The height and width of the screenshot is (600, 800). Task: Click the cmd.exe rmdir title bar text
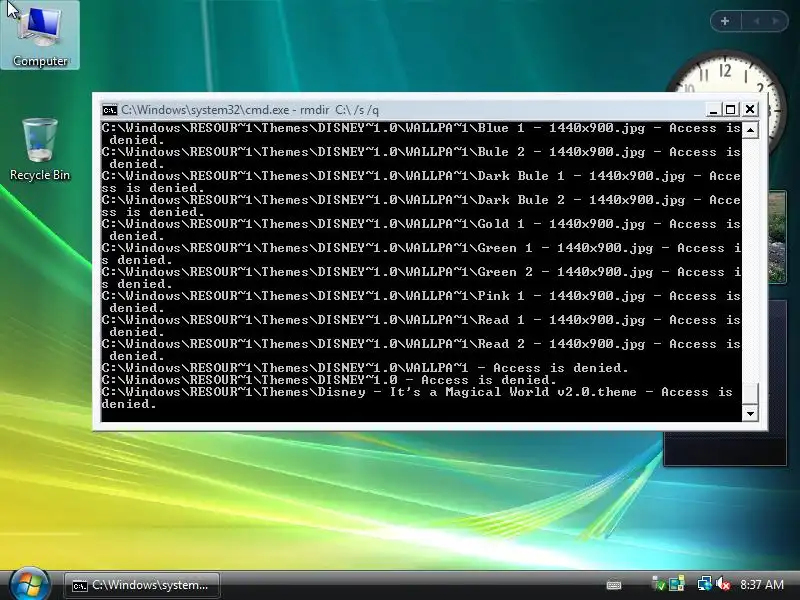(250, 110)
